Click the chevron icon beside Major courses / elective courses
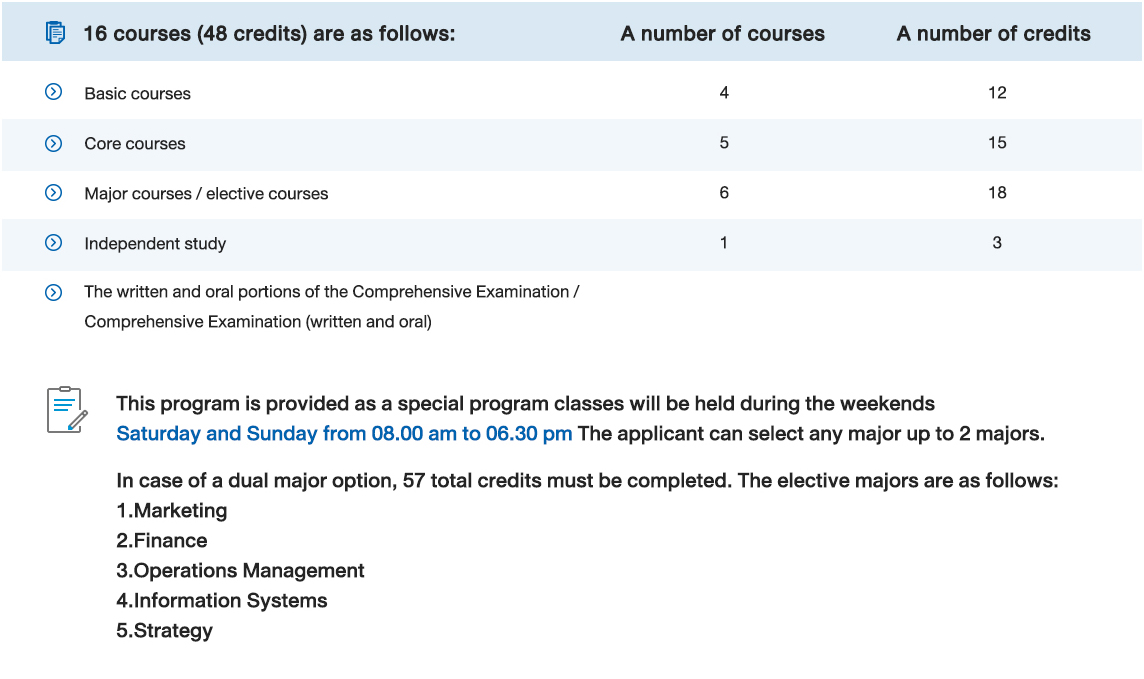This screenshot has height=679, width=1144. [54, 193]
